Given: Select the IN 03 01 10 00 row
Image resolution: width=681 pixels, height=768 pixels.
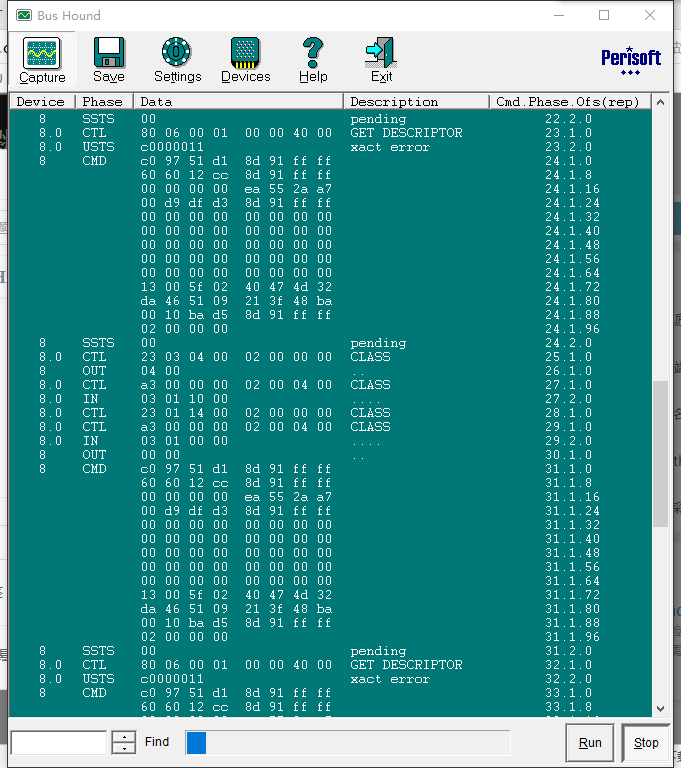Looking at the screenshot, I should [x=331, y=399].
